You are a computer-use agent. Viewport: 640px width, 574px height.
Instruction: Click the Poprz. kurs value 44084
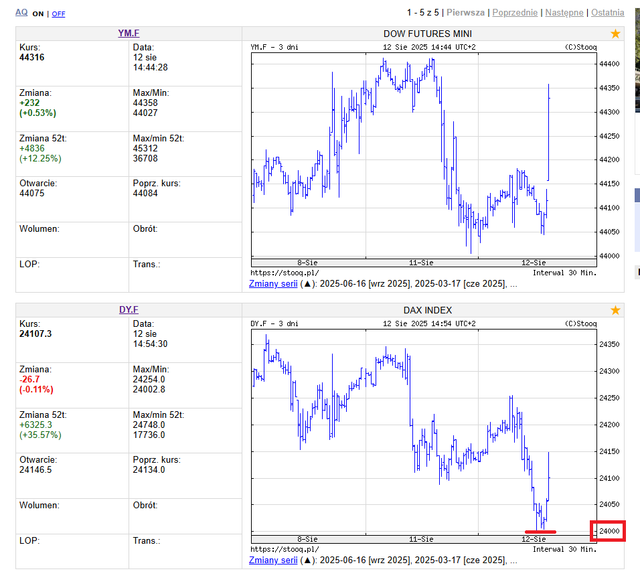pos(145,193)
